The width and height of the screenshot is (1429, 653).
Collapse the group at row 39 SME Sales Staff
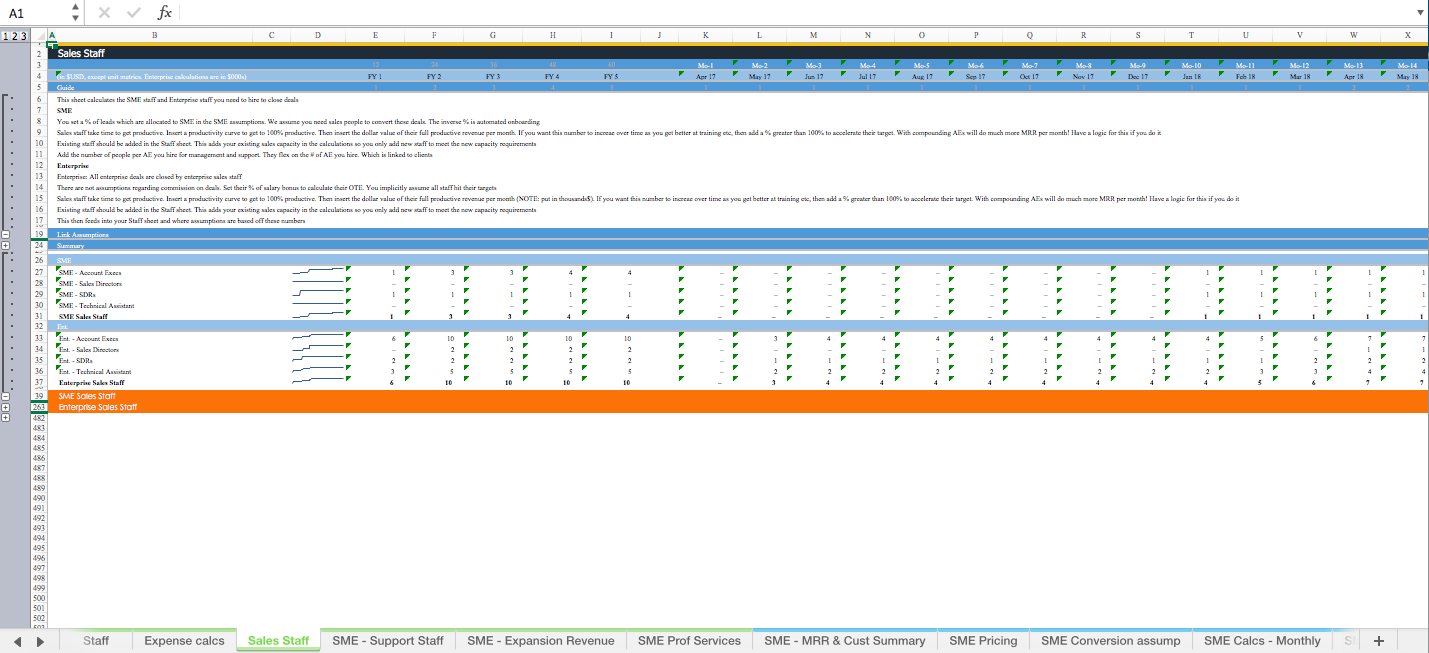coord(6,396)
